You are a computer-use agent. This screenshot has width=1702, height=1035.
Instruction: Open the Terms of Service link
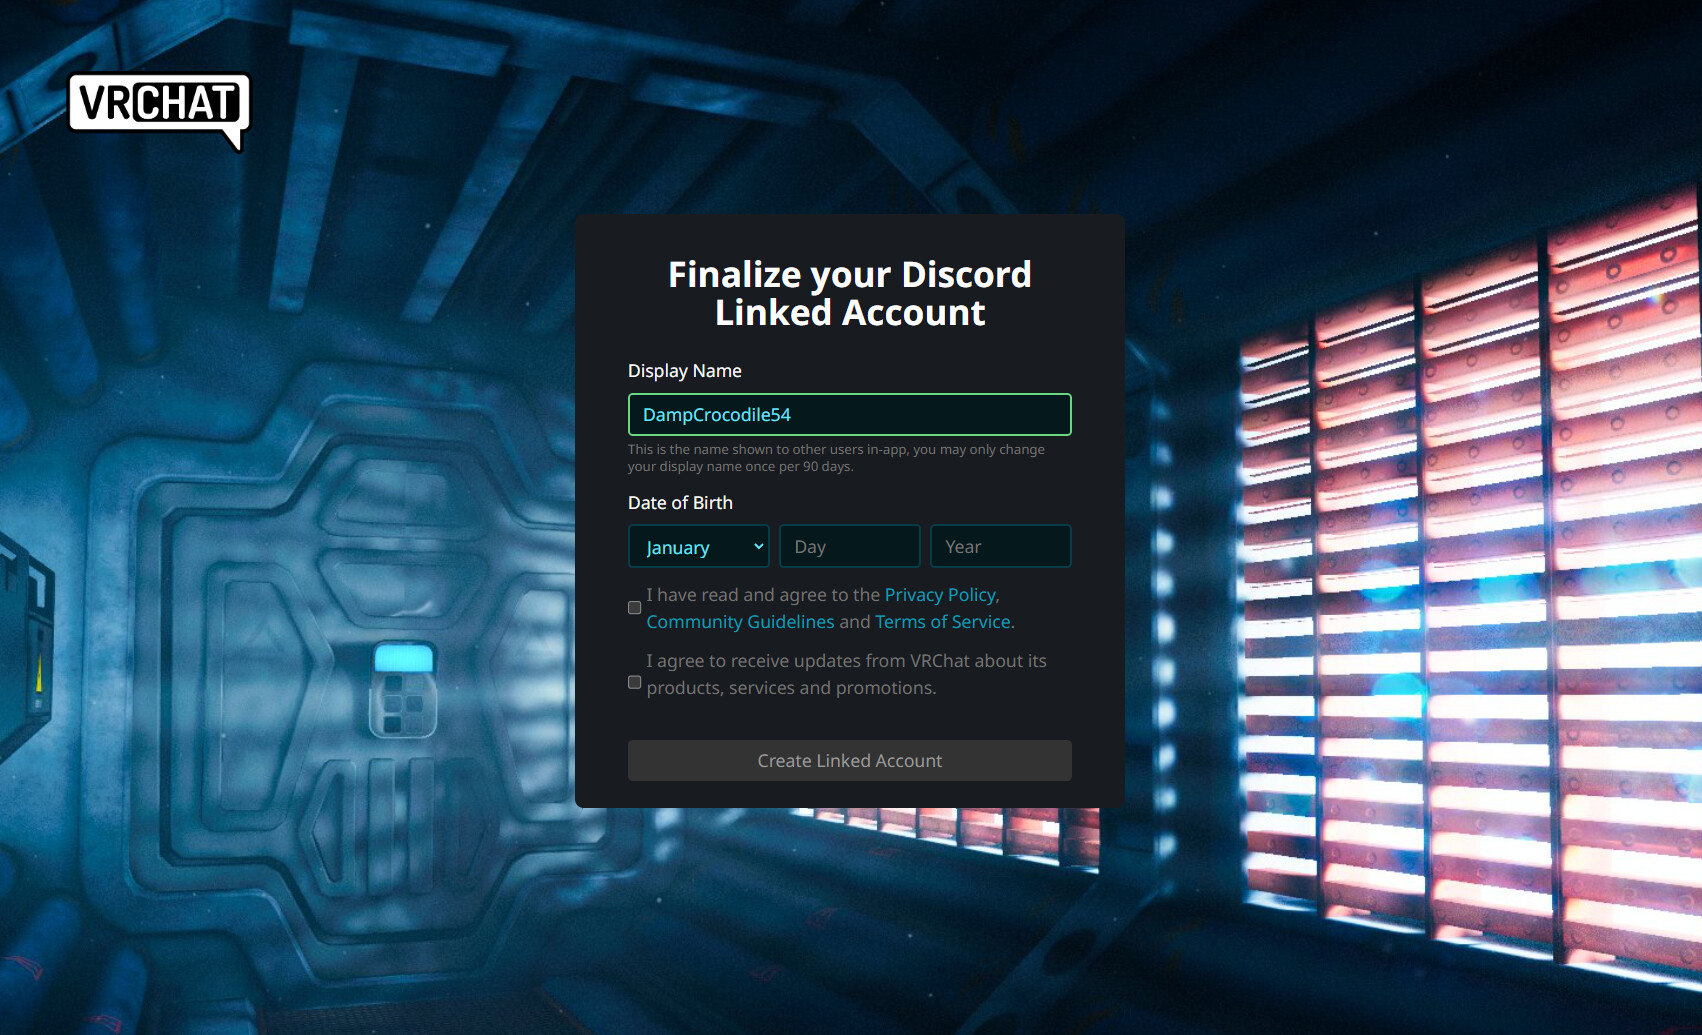[x=943, y=622]
